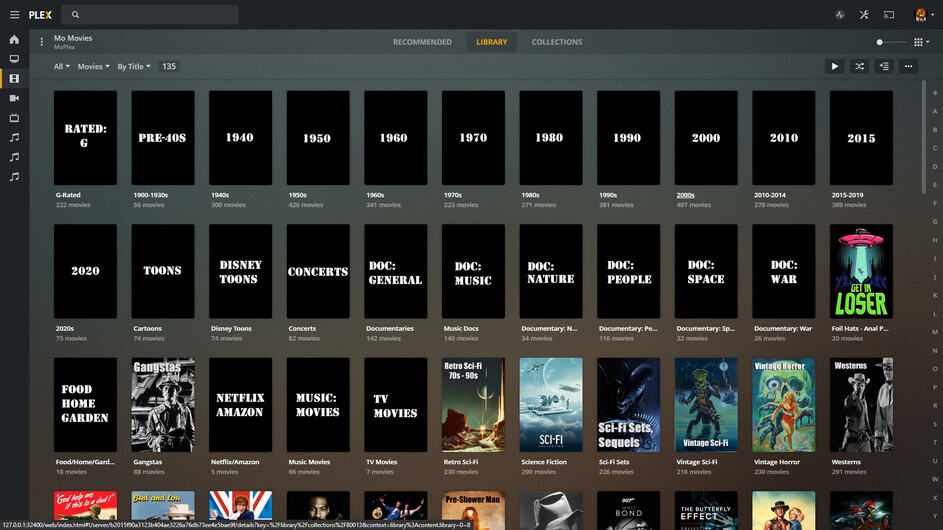Click the Add to playlist icon
The height and width of the screenshot is (530, 943).
884,66
